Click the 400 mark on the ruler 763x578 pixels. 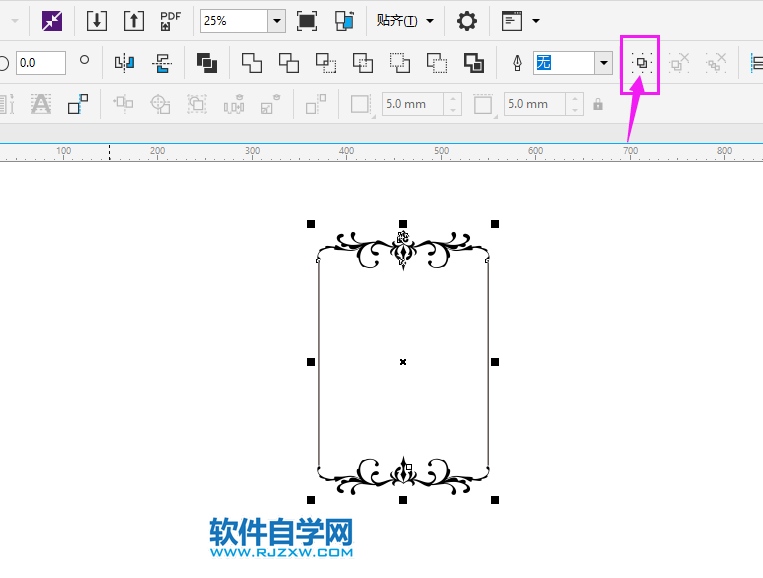[346, 151]
